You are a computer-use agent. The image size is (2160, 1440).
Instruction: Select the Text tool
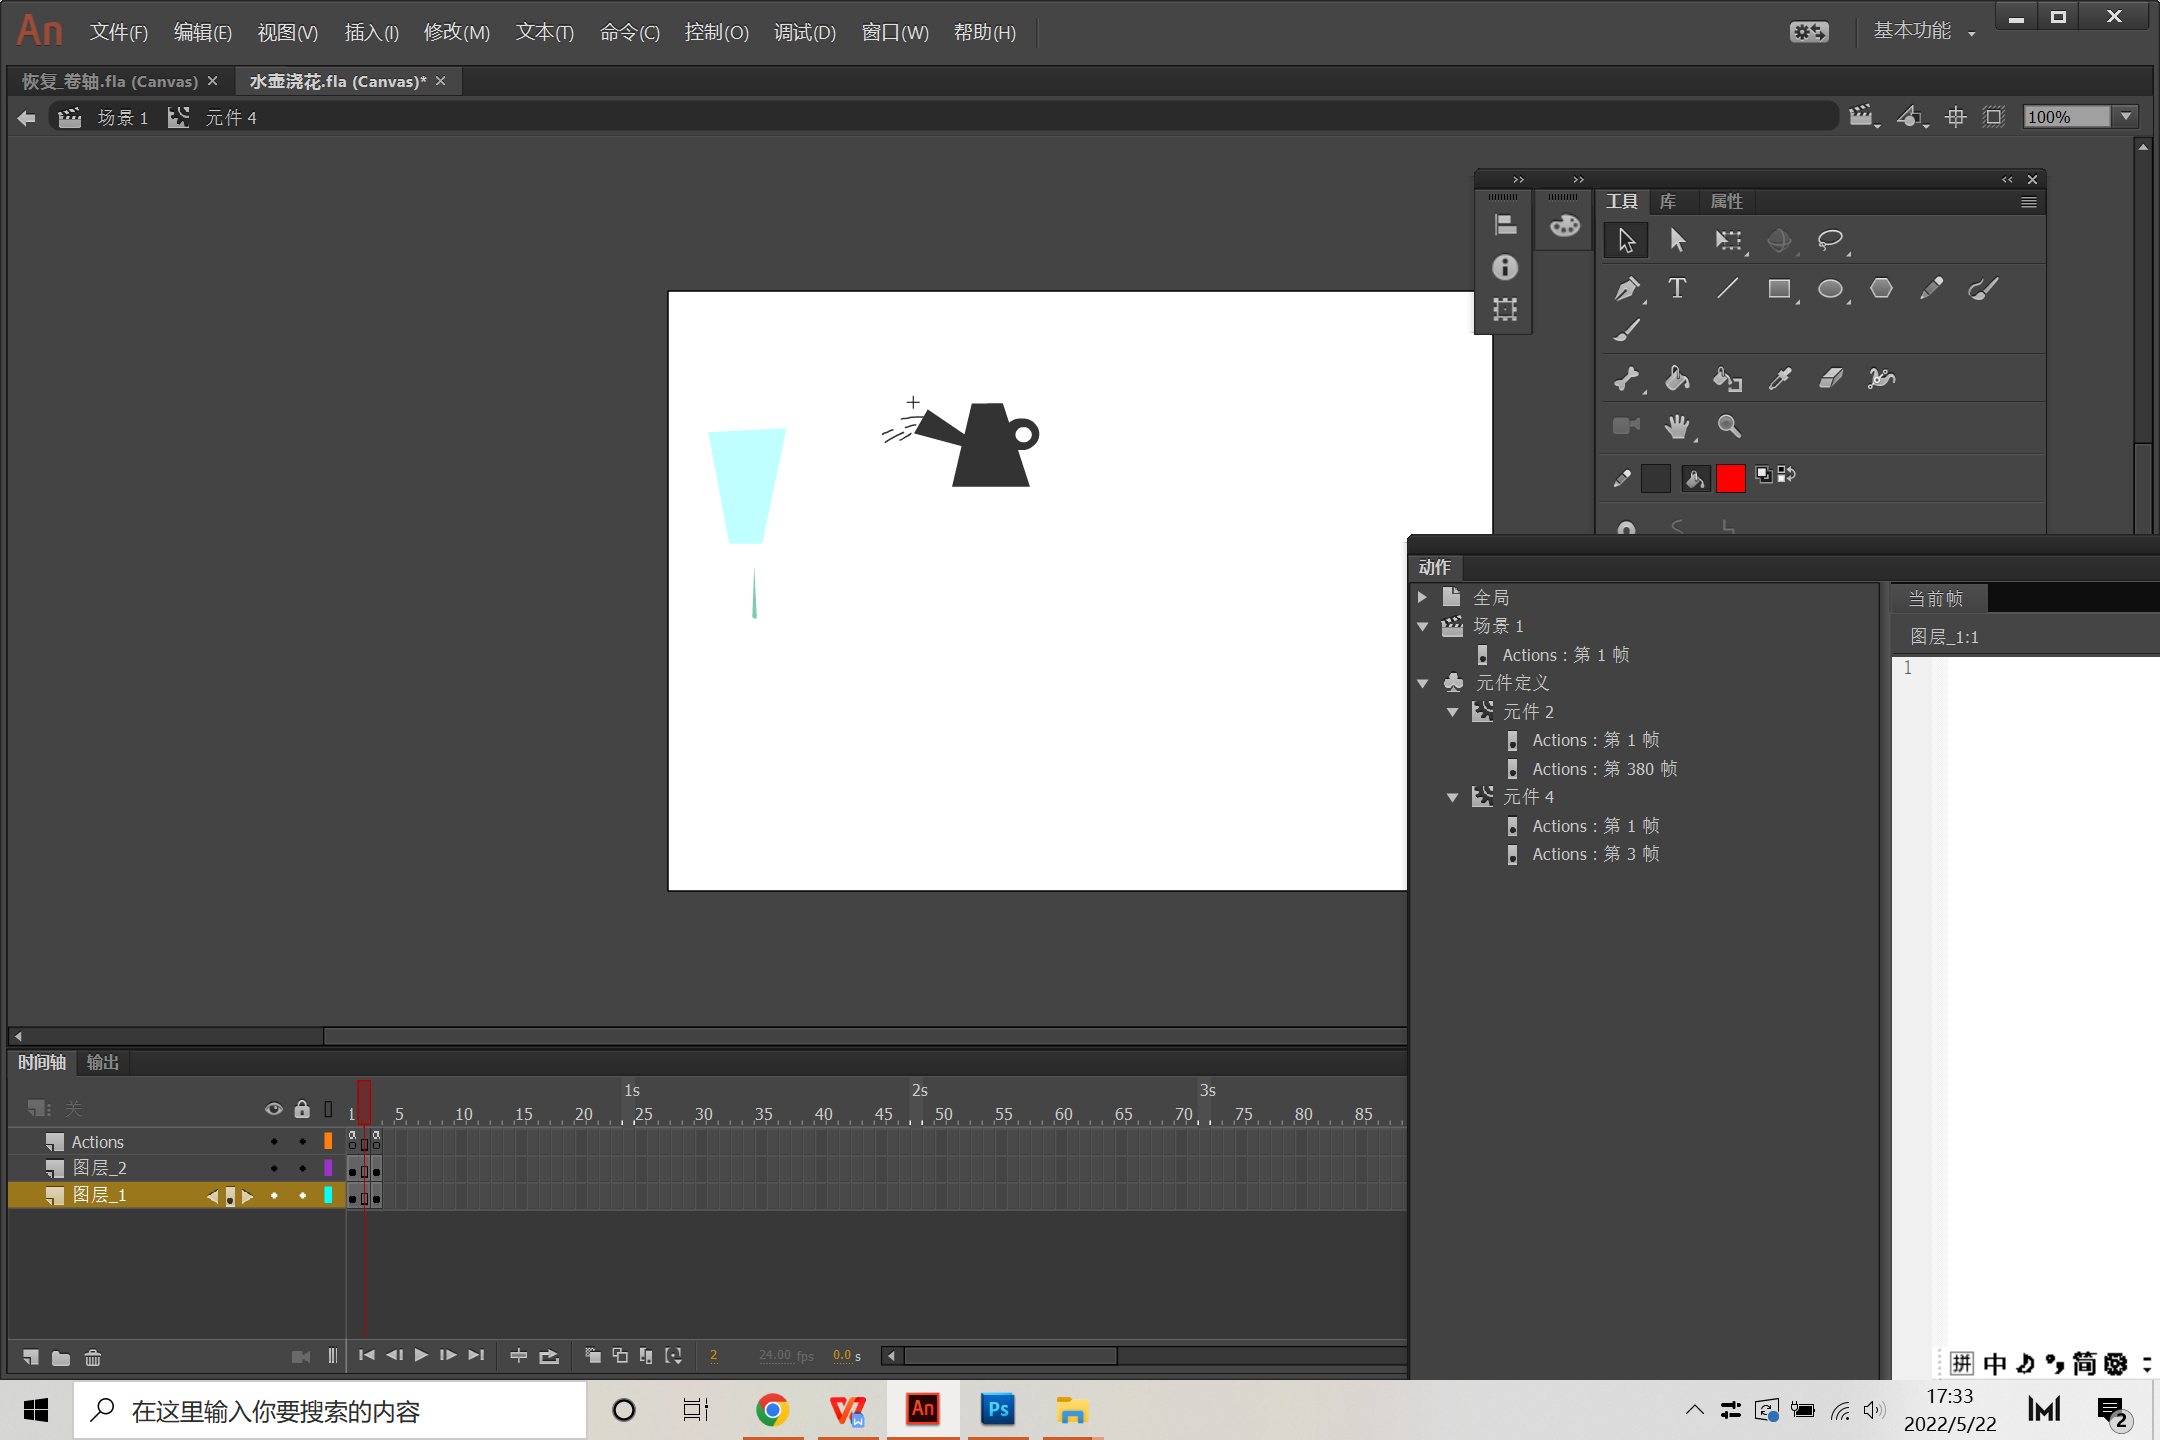[x=1677, y=290]
